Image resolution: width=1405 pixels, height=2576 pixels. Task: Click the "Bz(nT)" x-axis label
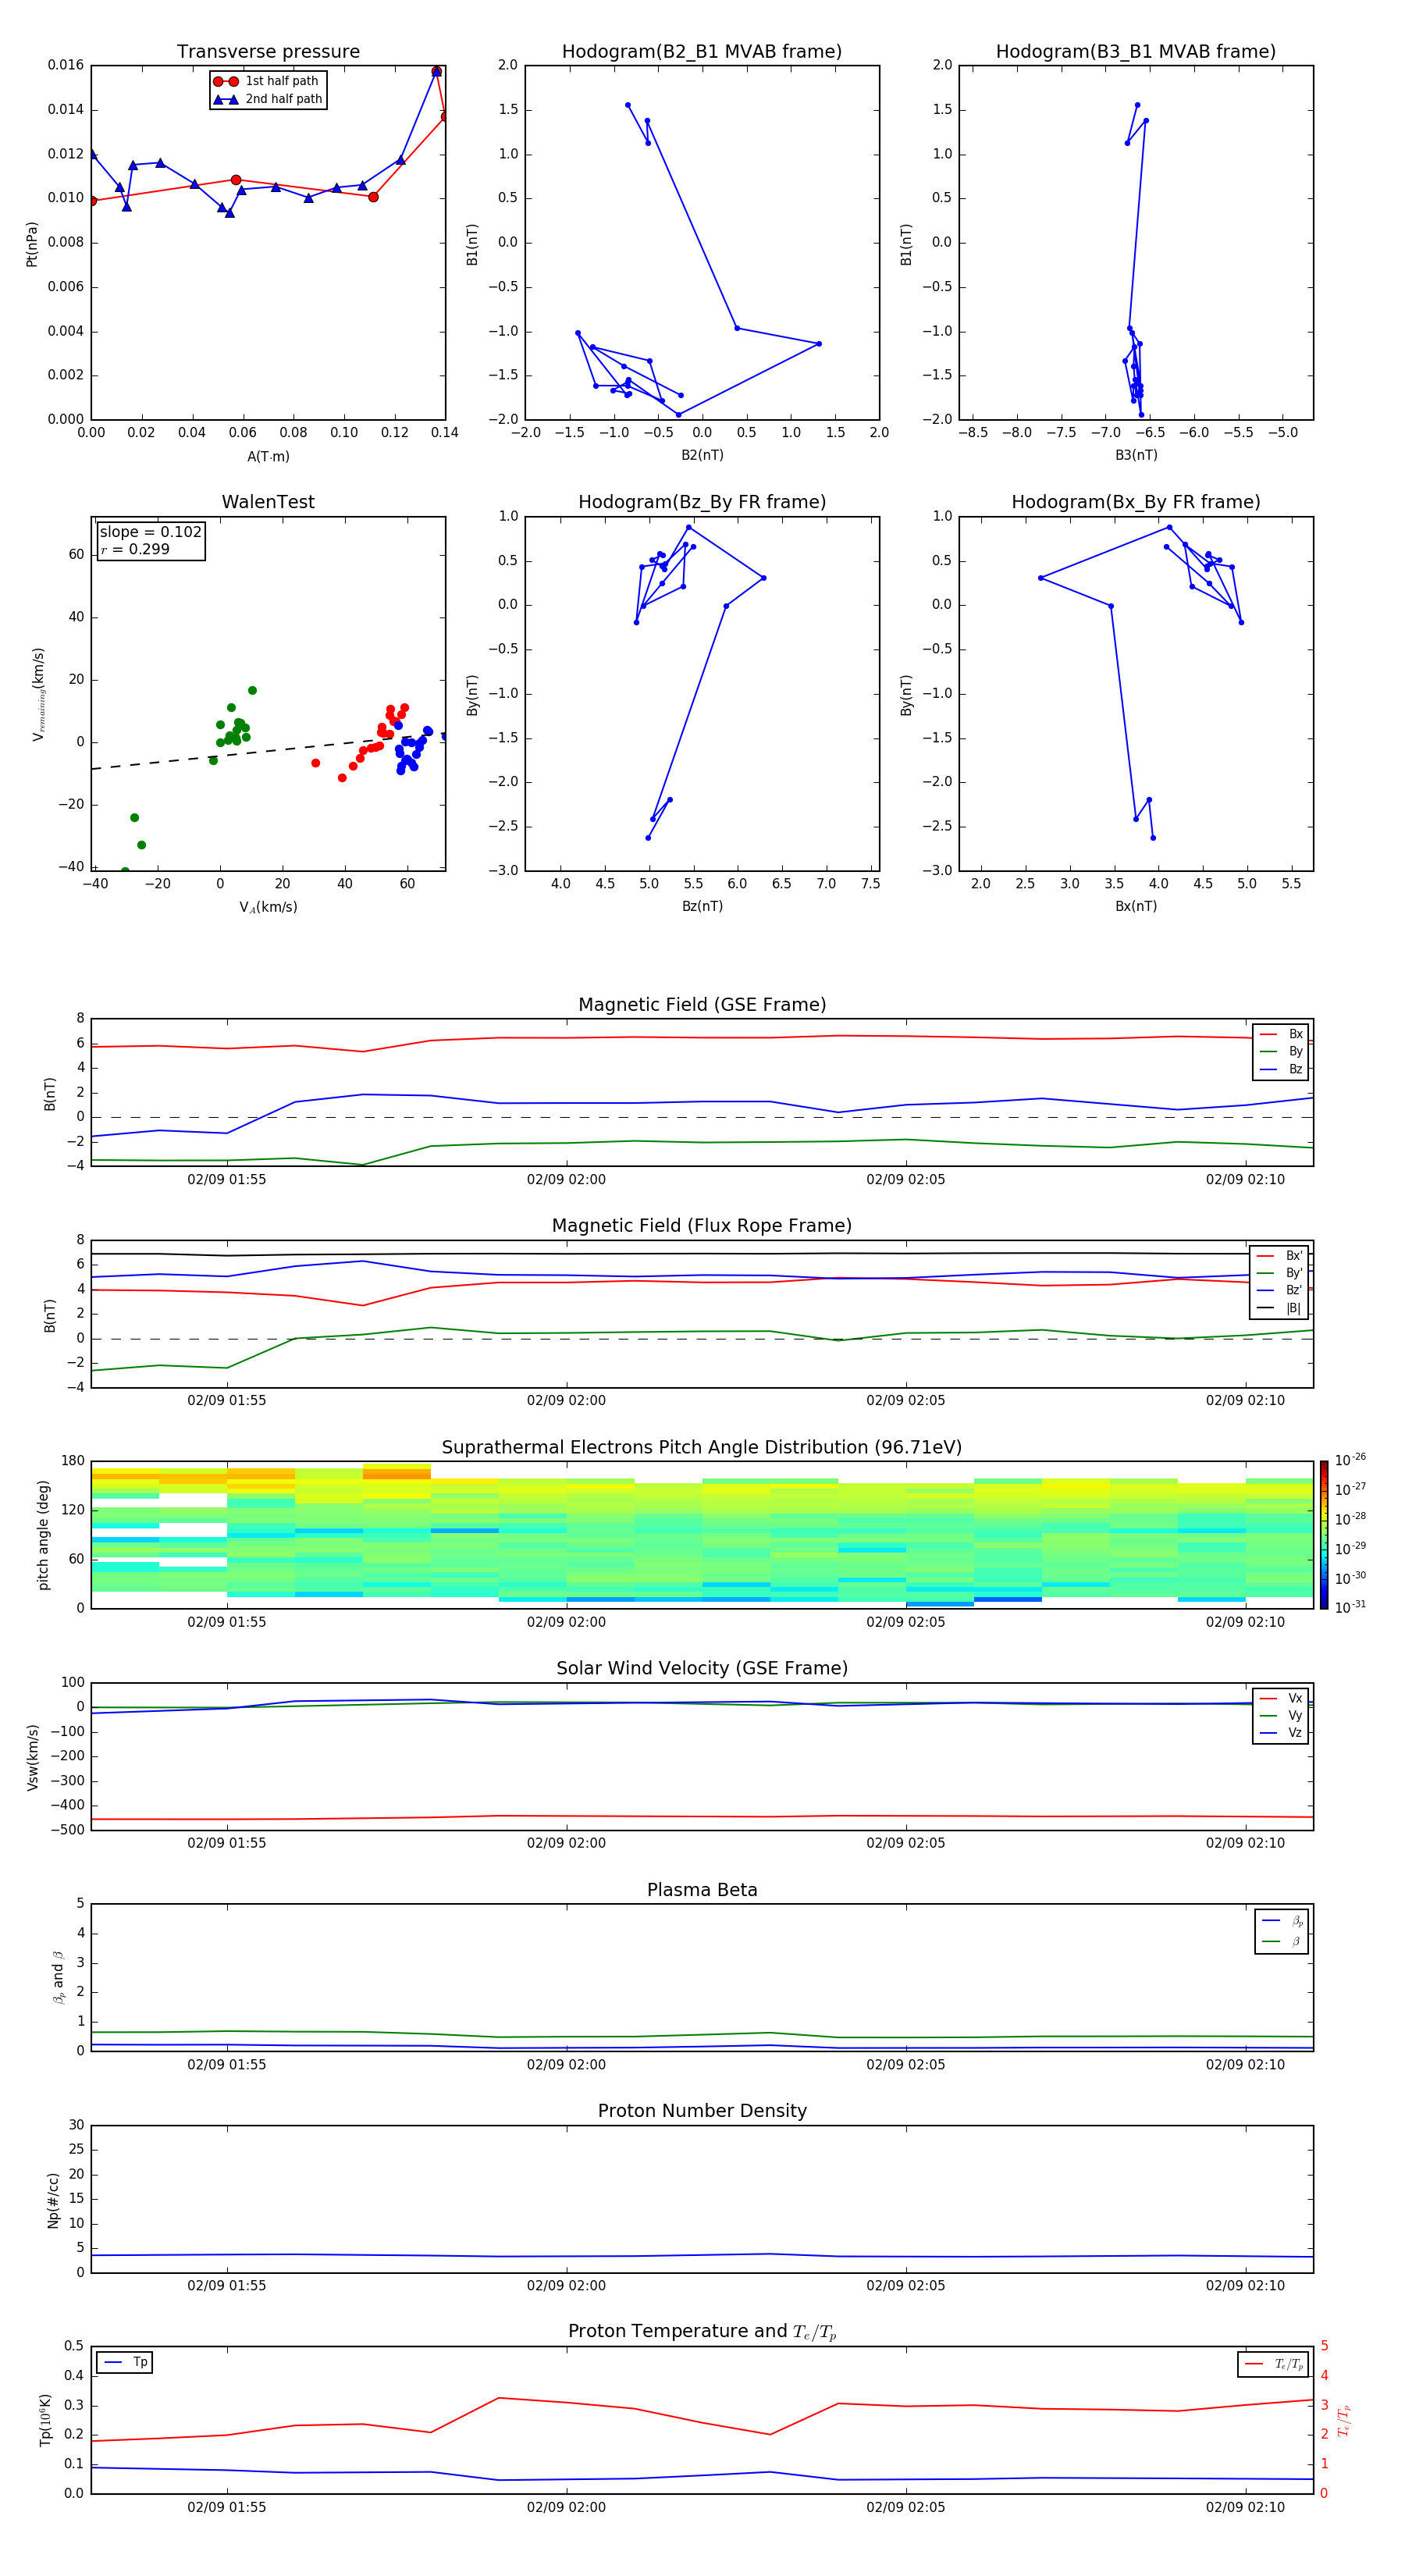point(702,906)
